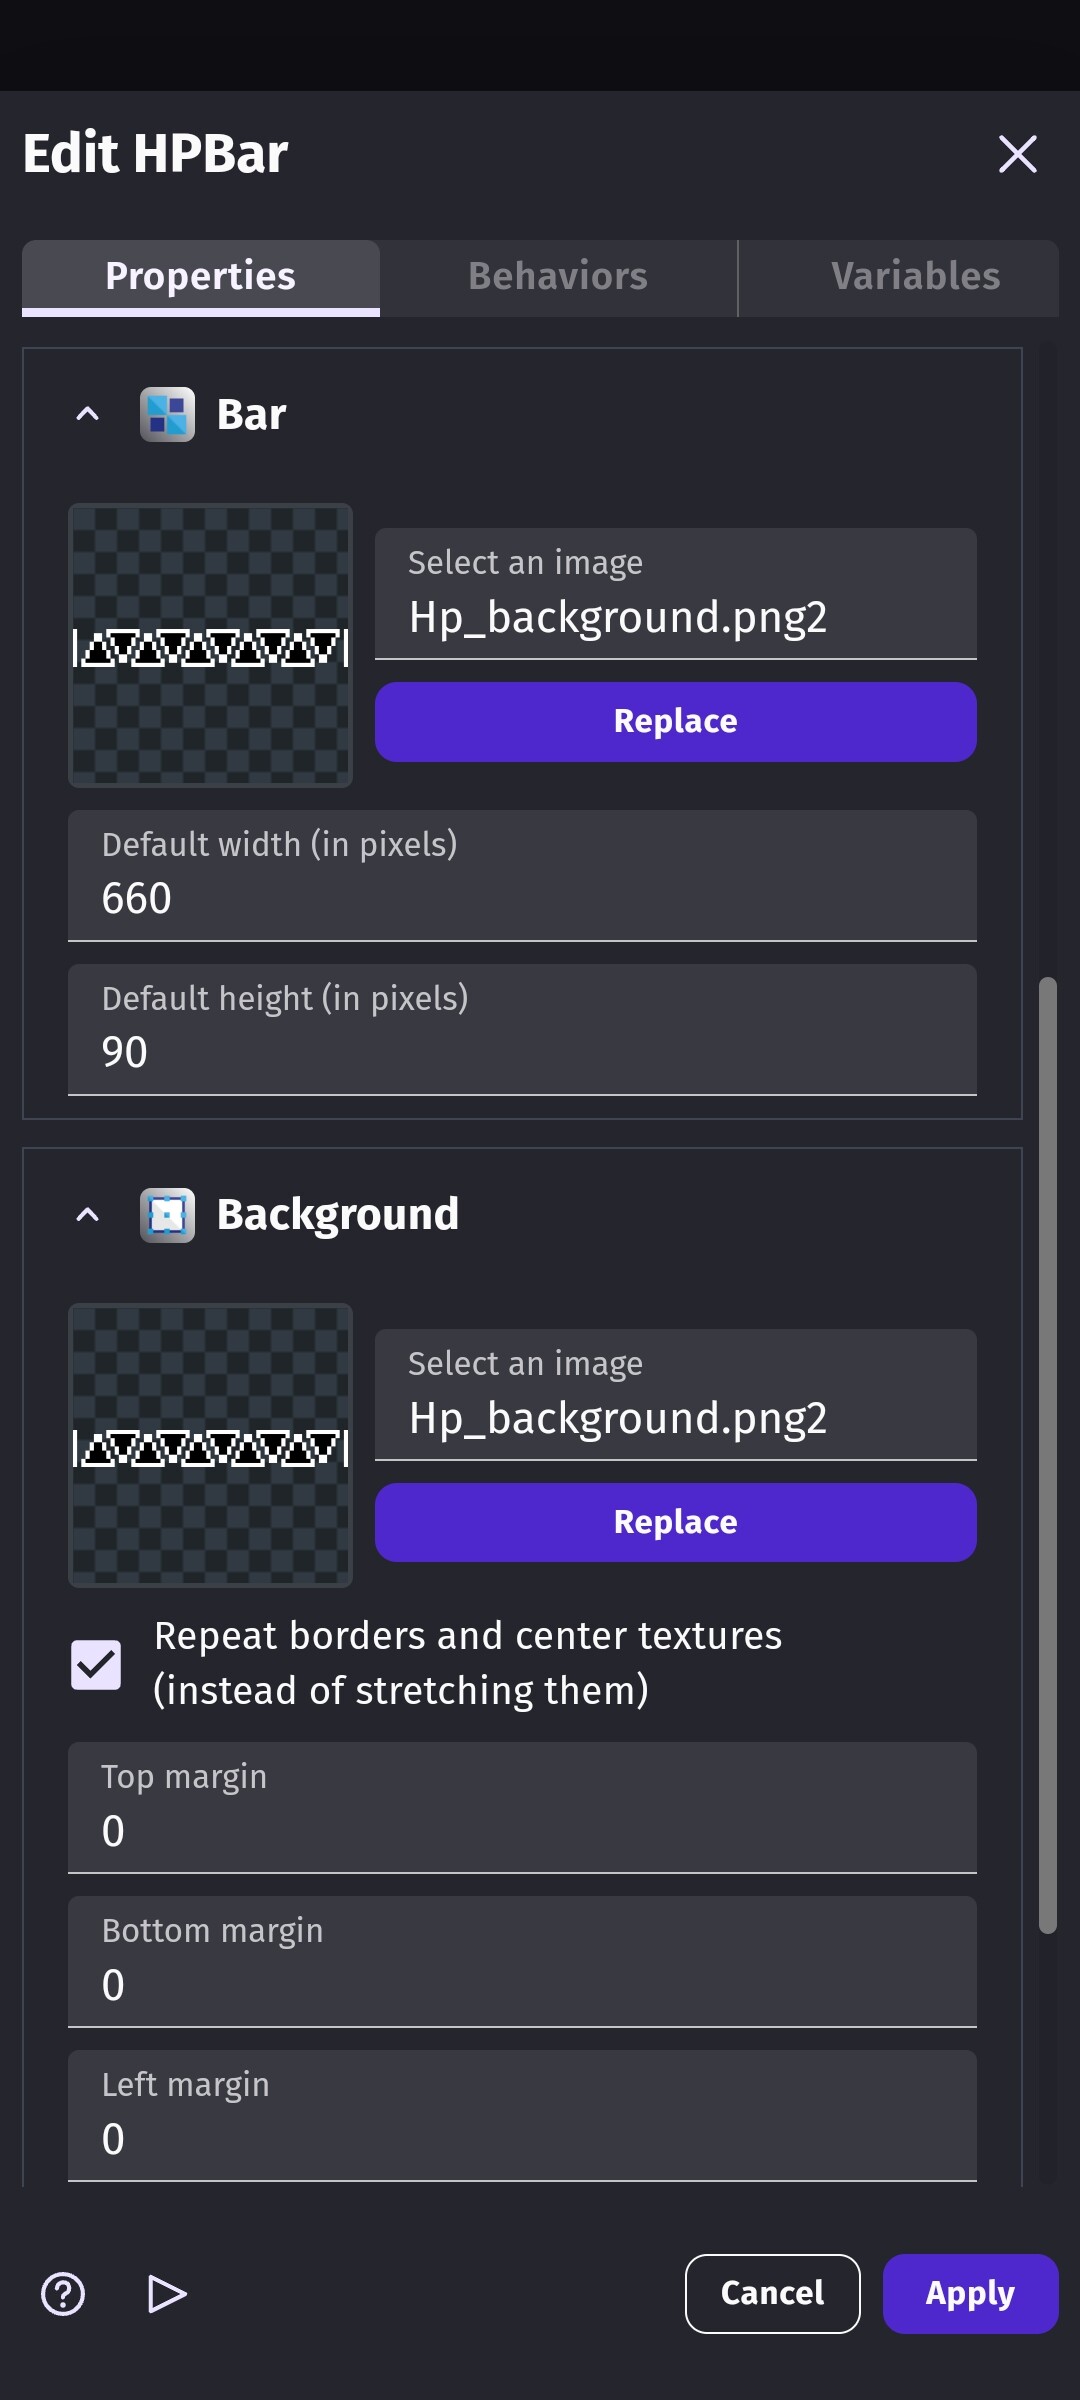Close the Edit HPBar dialog

point(1017,154)
